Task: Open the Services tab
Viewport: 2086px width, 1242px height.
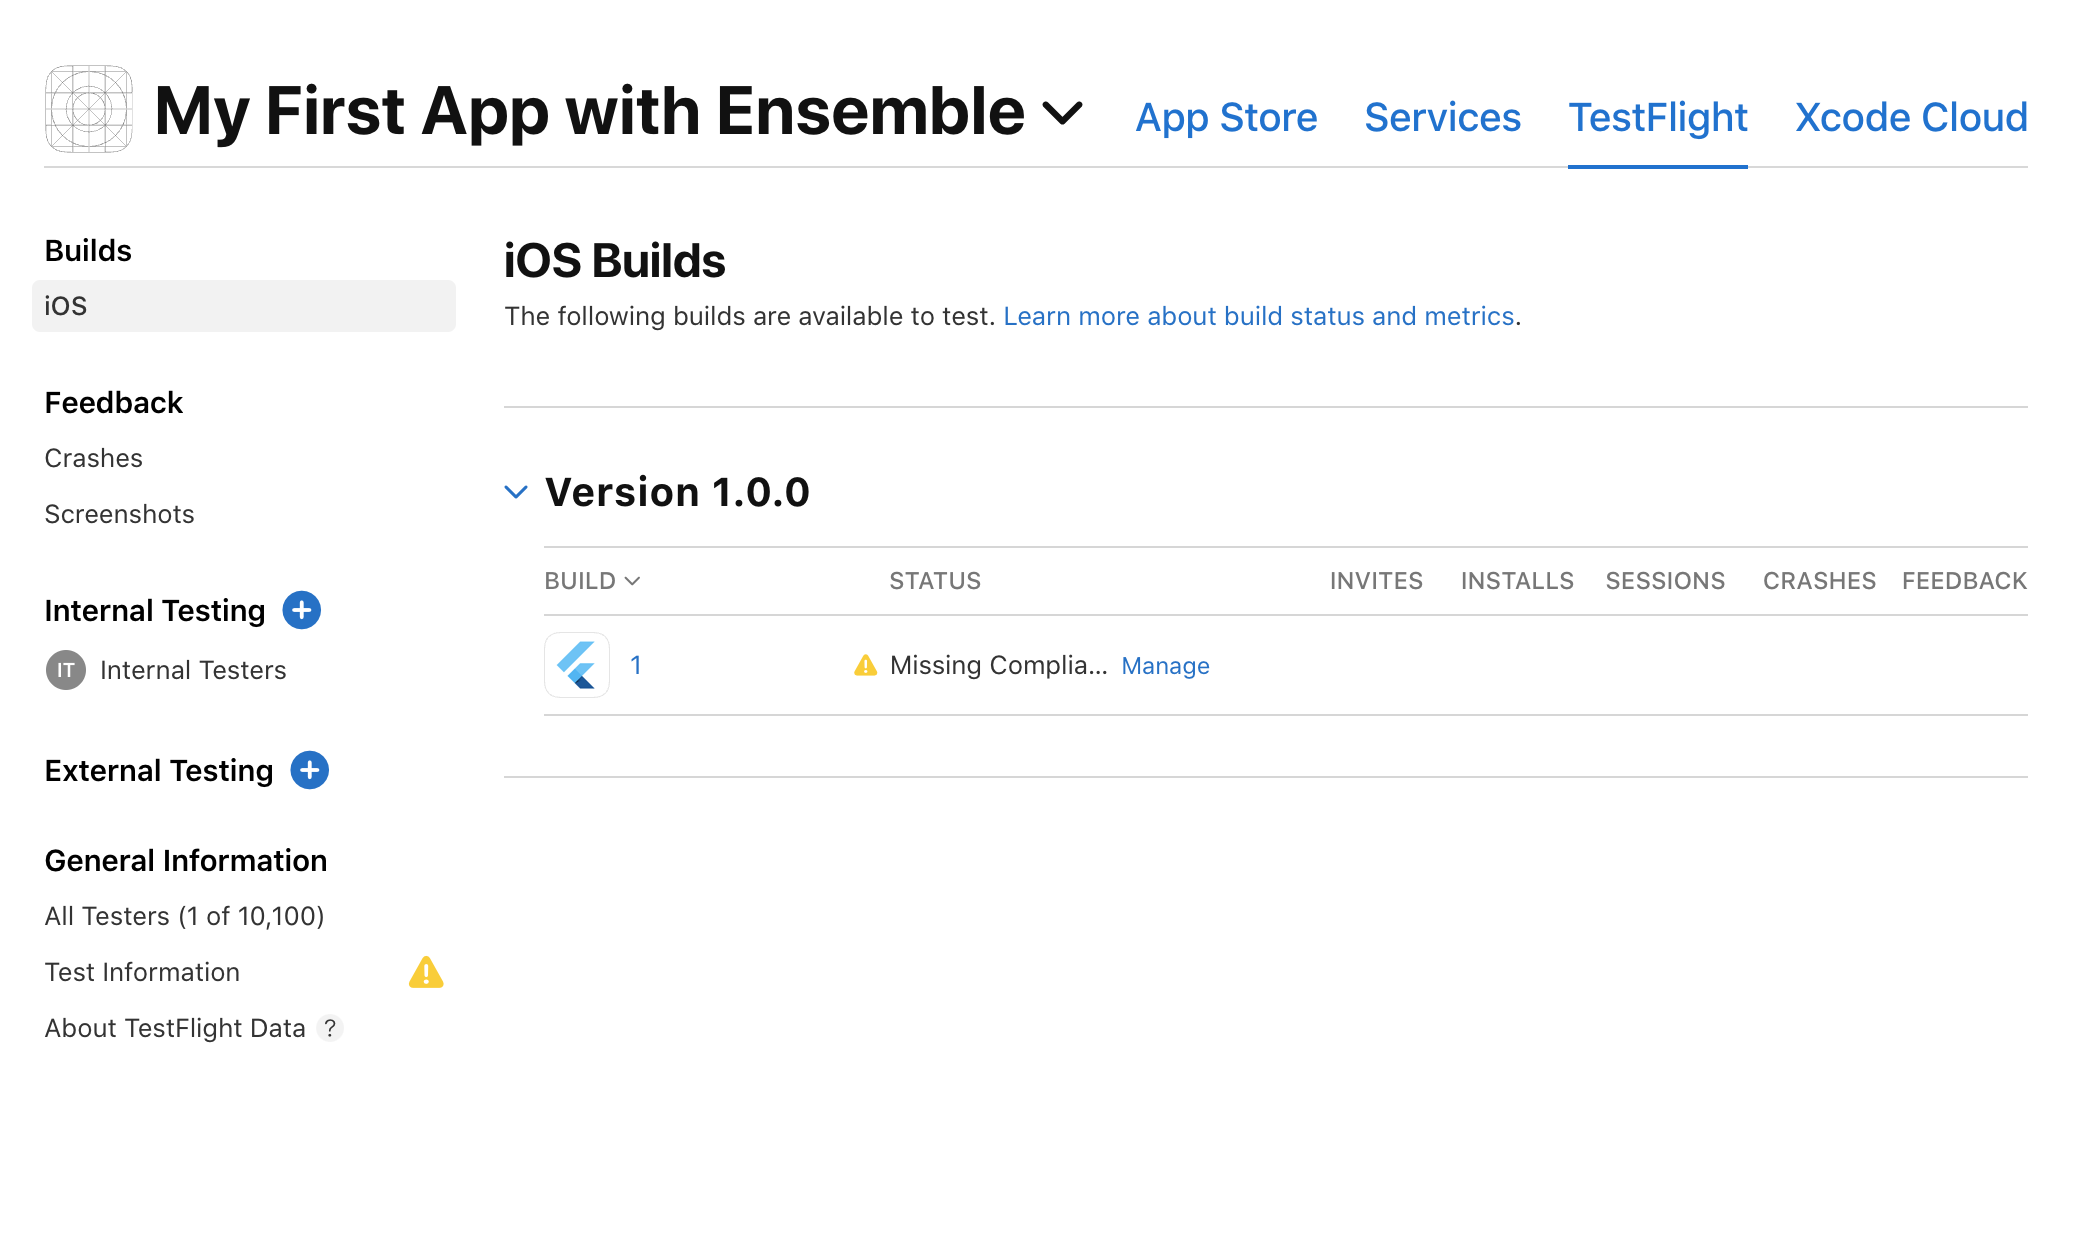Action: coord(1442,117)
